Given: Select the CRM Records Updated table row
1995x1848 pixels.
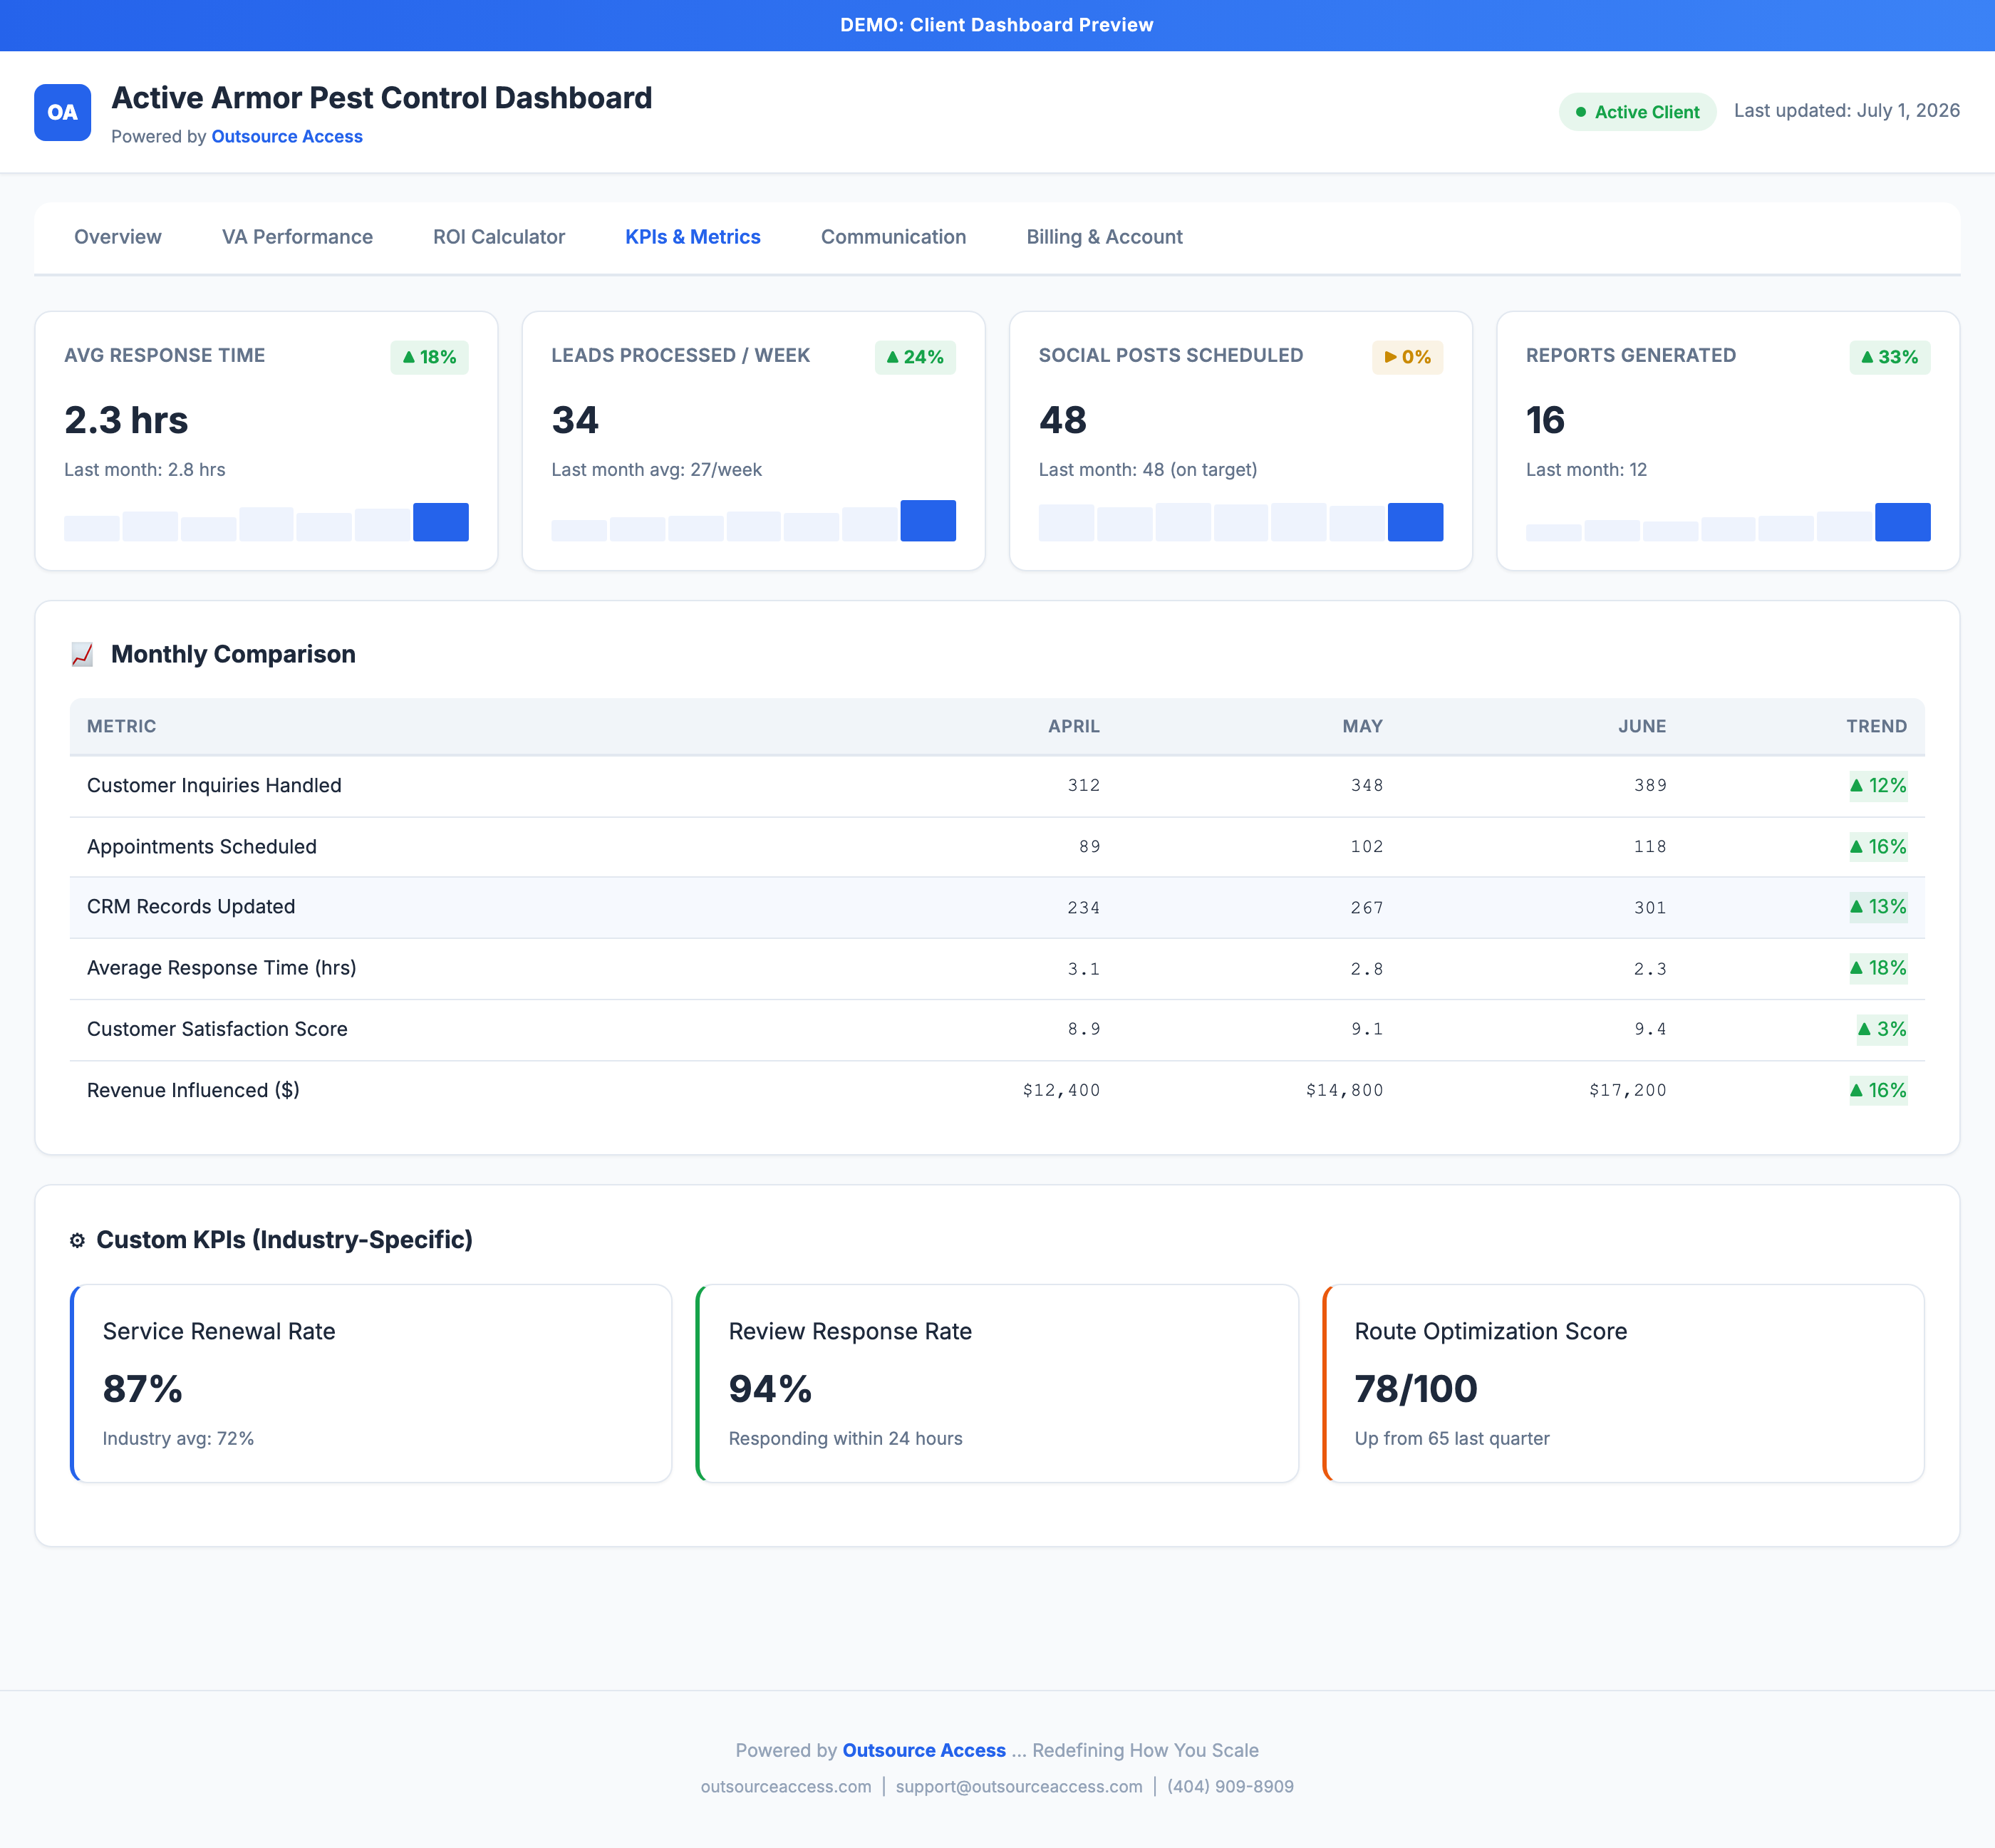Looking at the screenshot, I should pyautogui.click(x=997, y=907).
